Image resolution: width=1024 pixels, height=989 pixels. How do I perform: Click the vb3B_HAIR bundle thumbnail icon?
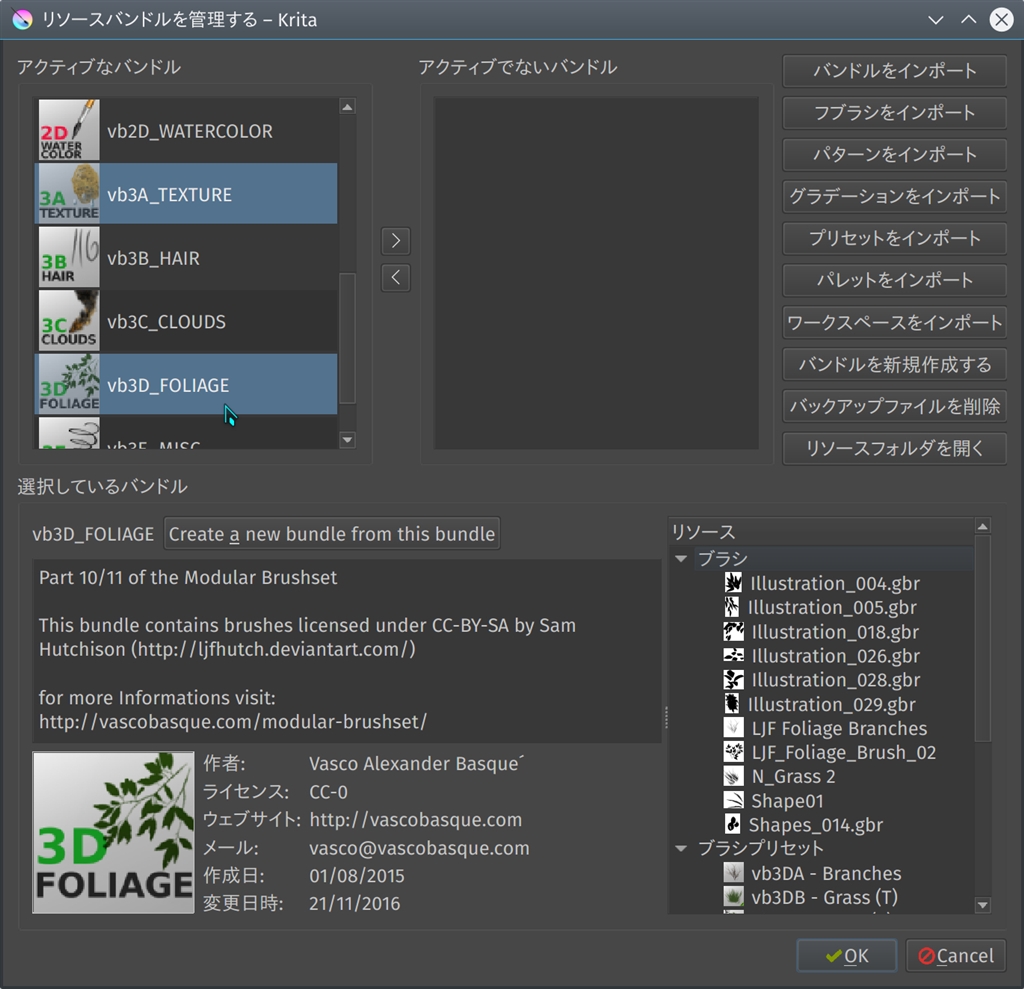point(69,257)
